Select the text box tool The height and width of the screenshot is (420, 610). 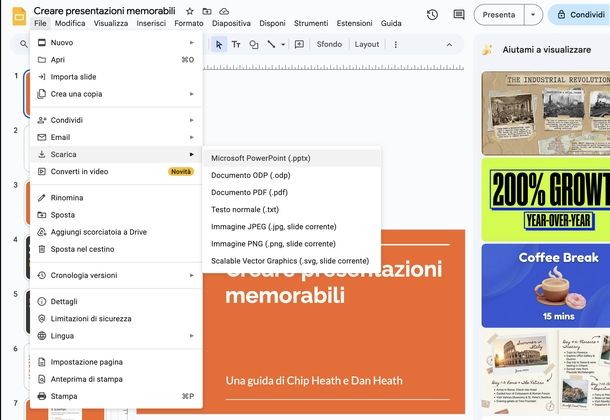pos(236,45)
